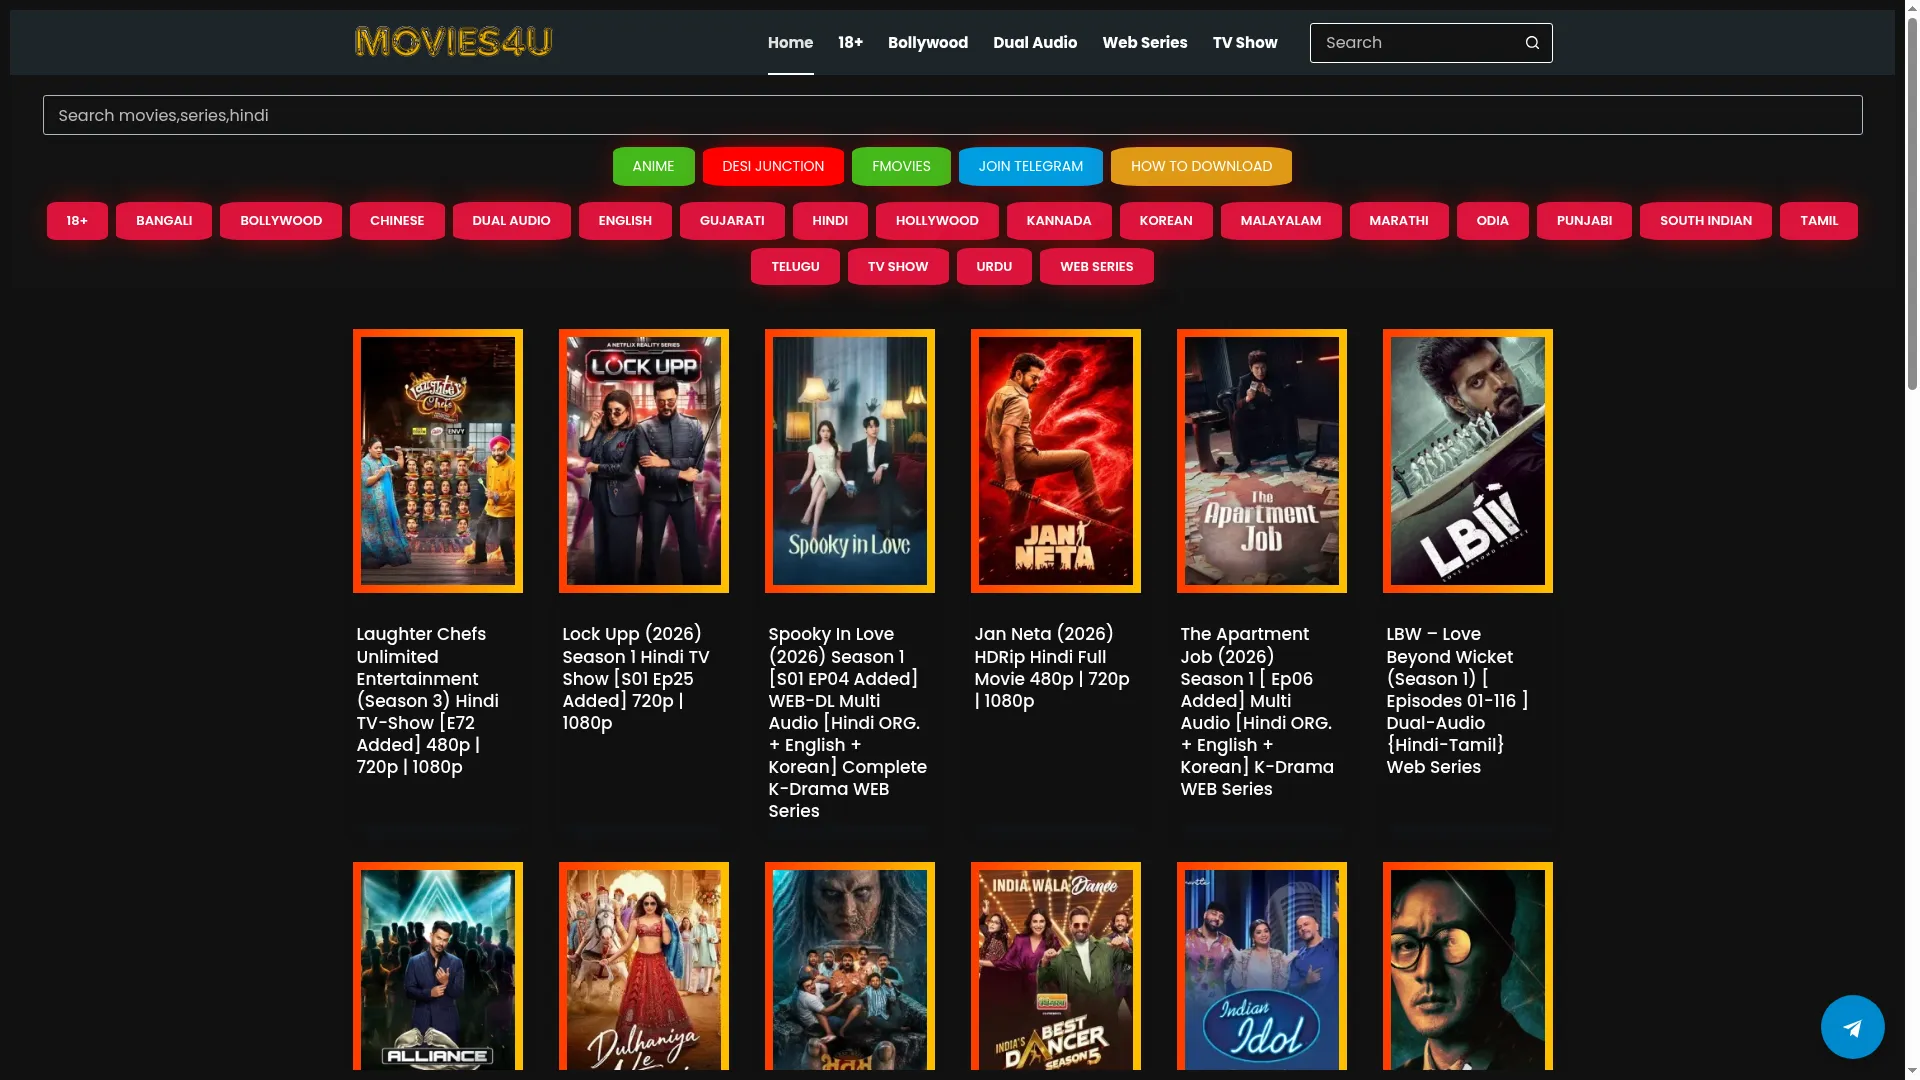The image size is (1920, 1080).
Task: Select the BANGALI category tag
Action: 164,221
